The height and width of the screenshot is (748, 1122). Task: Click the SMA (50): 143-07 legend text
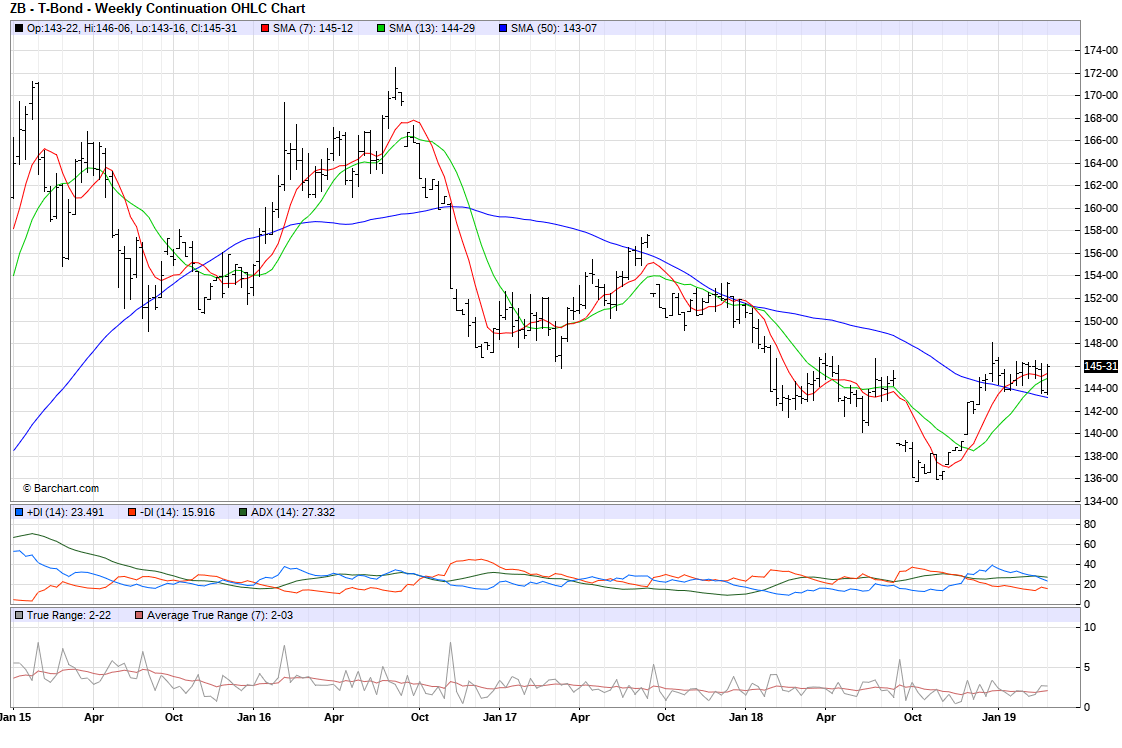point(554,28)
